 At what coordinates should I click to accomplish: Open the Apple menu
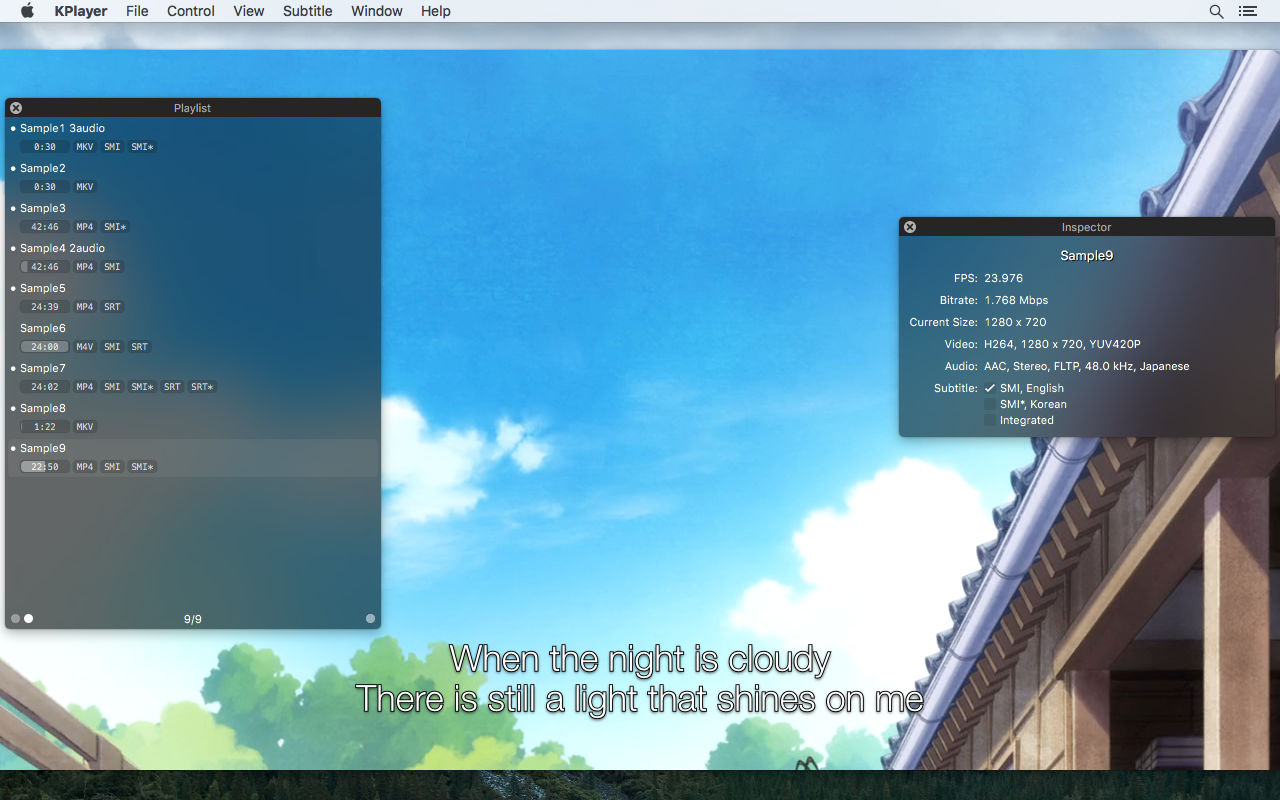click(x=27, y=11)
